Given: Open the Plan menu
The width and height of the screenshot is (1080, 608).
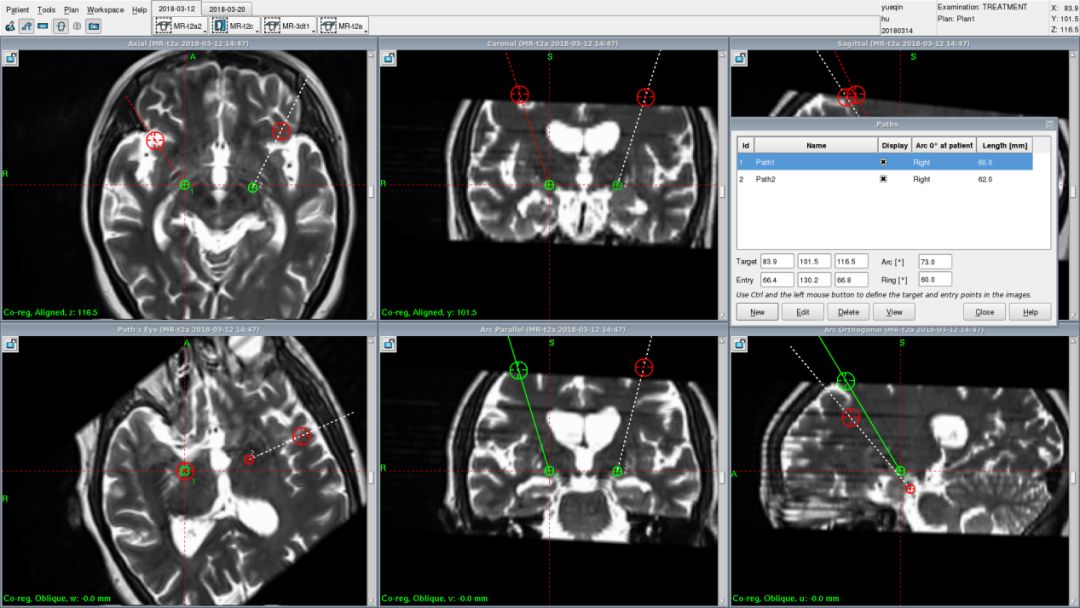Looking at the screenshot, I should [x=71, y=10].
